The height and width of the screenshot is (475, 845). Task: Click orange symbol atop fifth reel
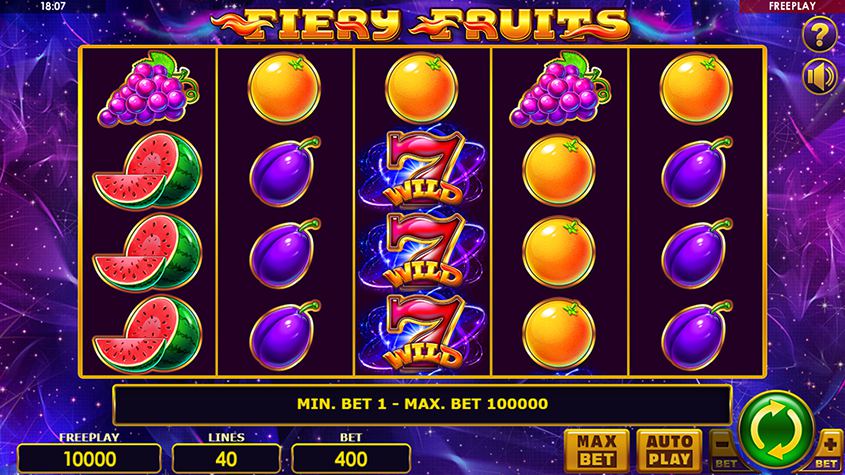[x=696, y=88]
